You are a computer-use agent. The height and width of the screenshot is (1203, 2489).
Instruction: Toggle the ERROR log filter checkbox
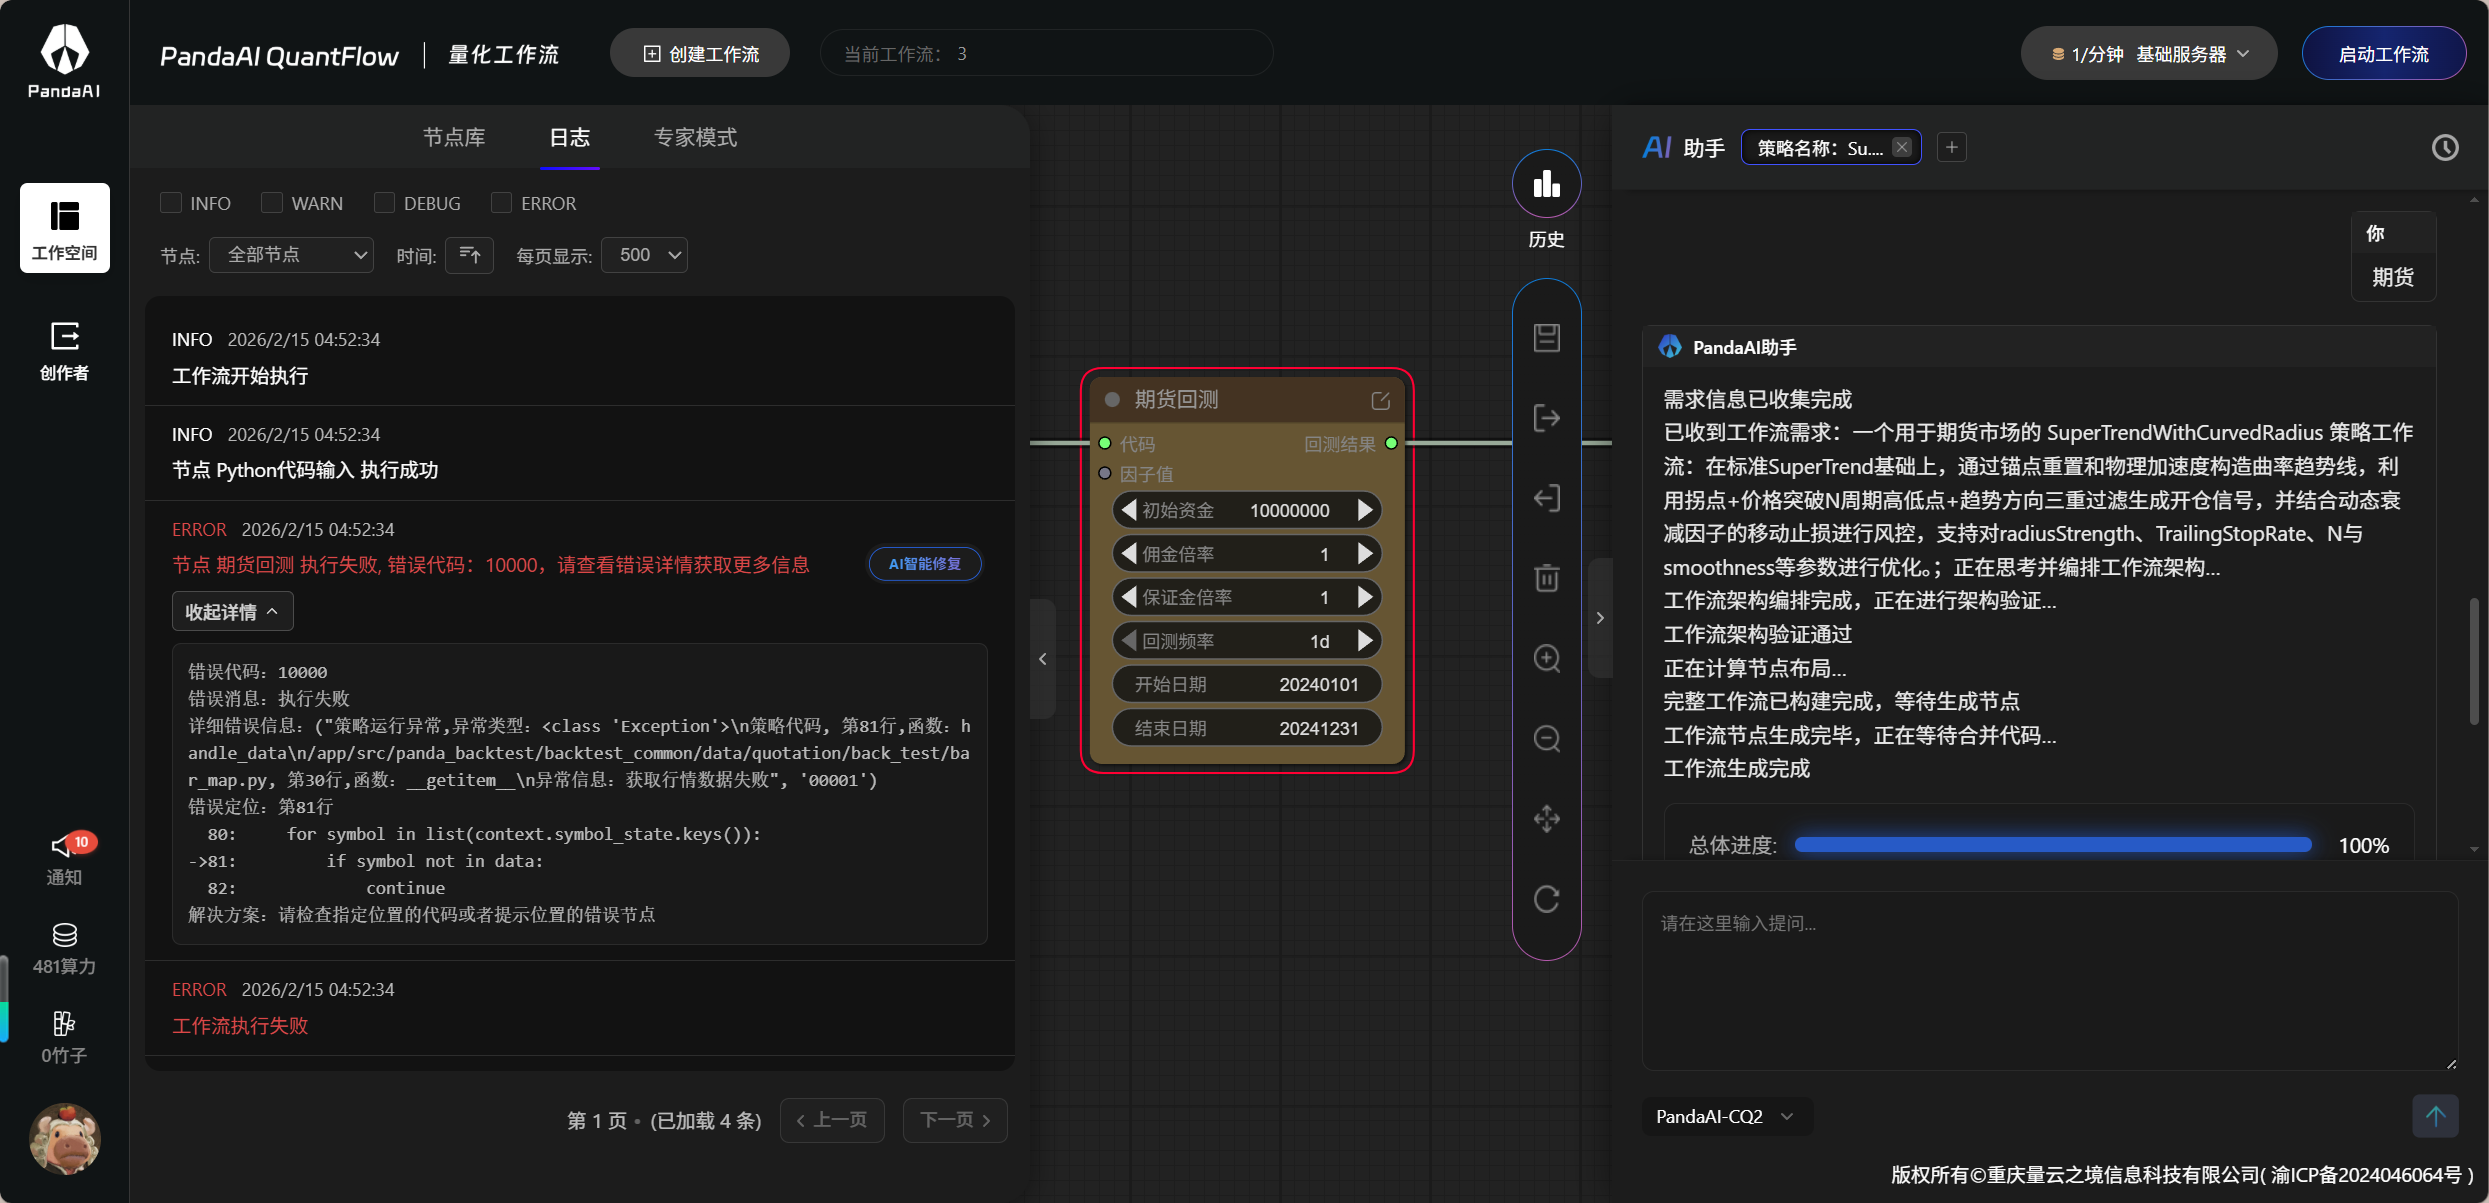(502, 203)
